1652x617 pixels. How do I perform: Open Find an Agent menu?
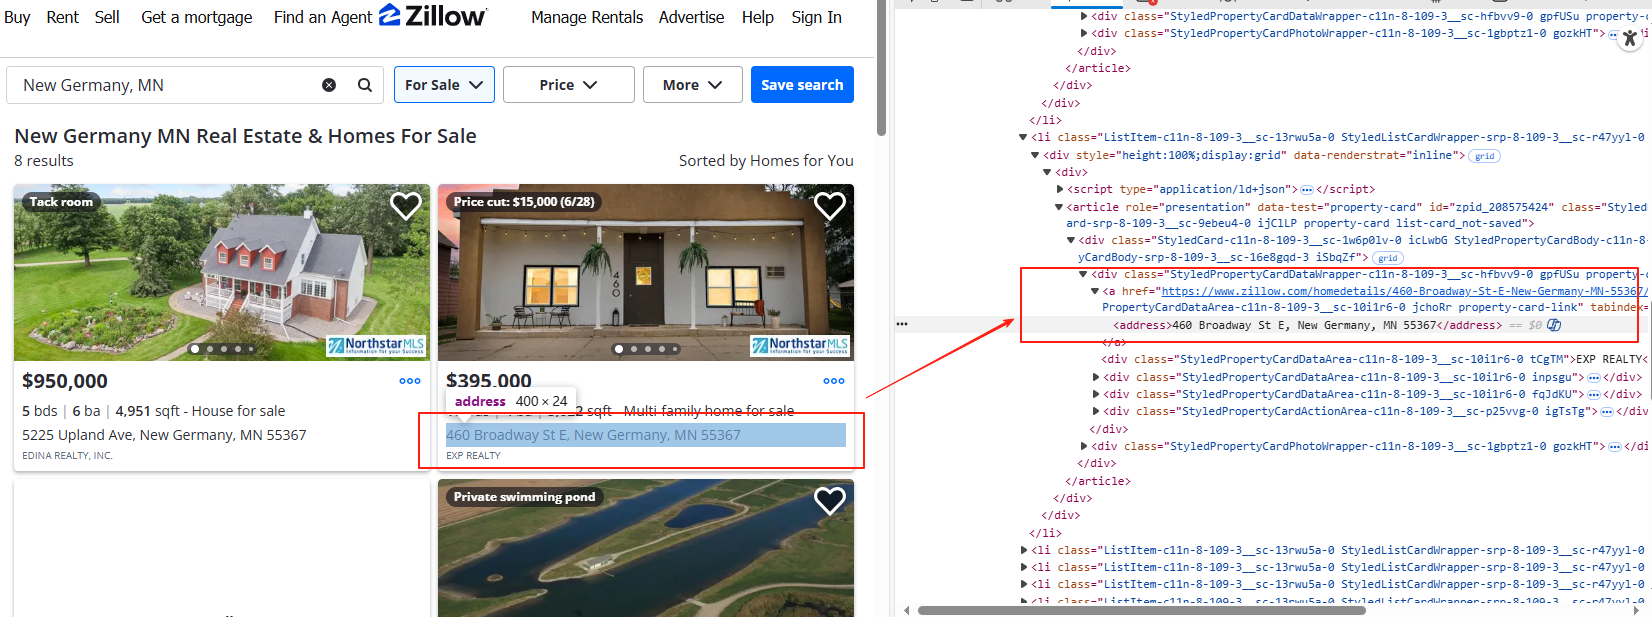tap(323, 17)
